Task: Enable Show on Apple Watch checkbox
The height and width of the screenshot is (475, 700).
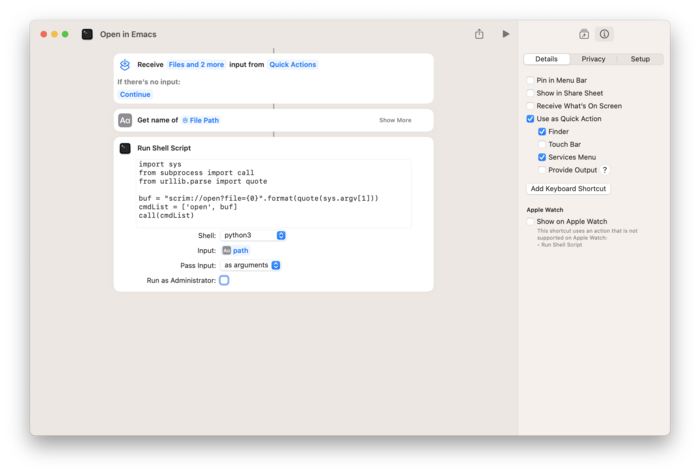Action: pos(530,222)
